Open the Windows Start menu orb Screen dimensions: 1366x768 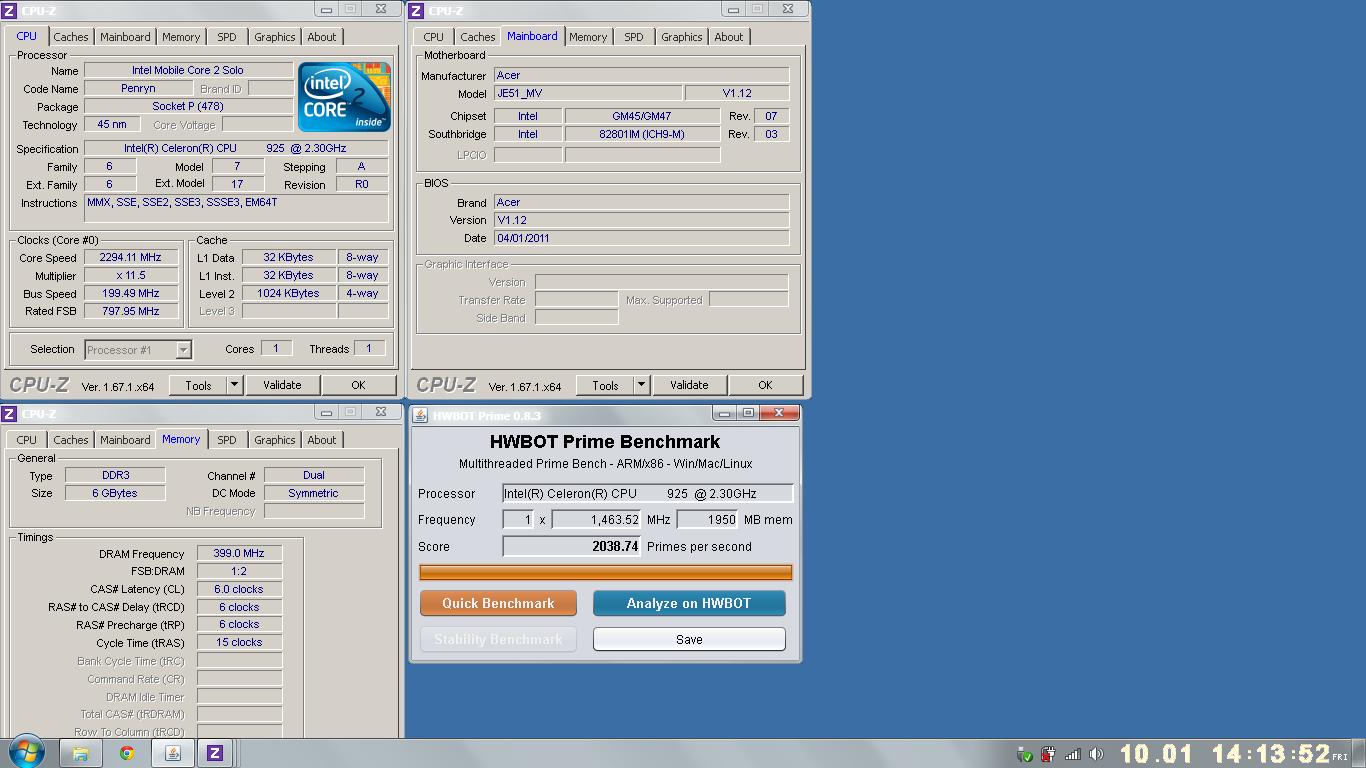pyautogui.click(x=26, y=753)
